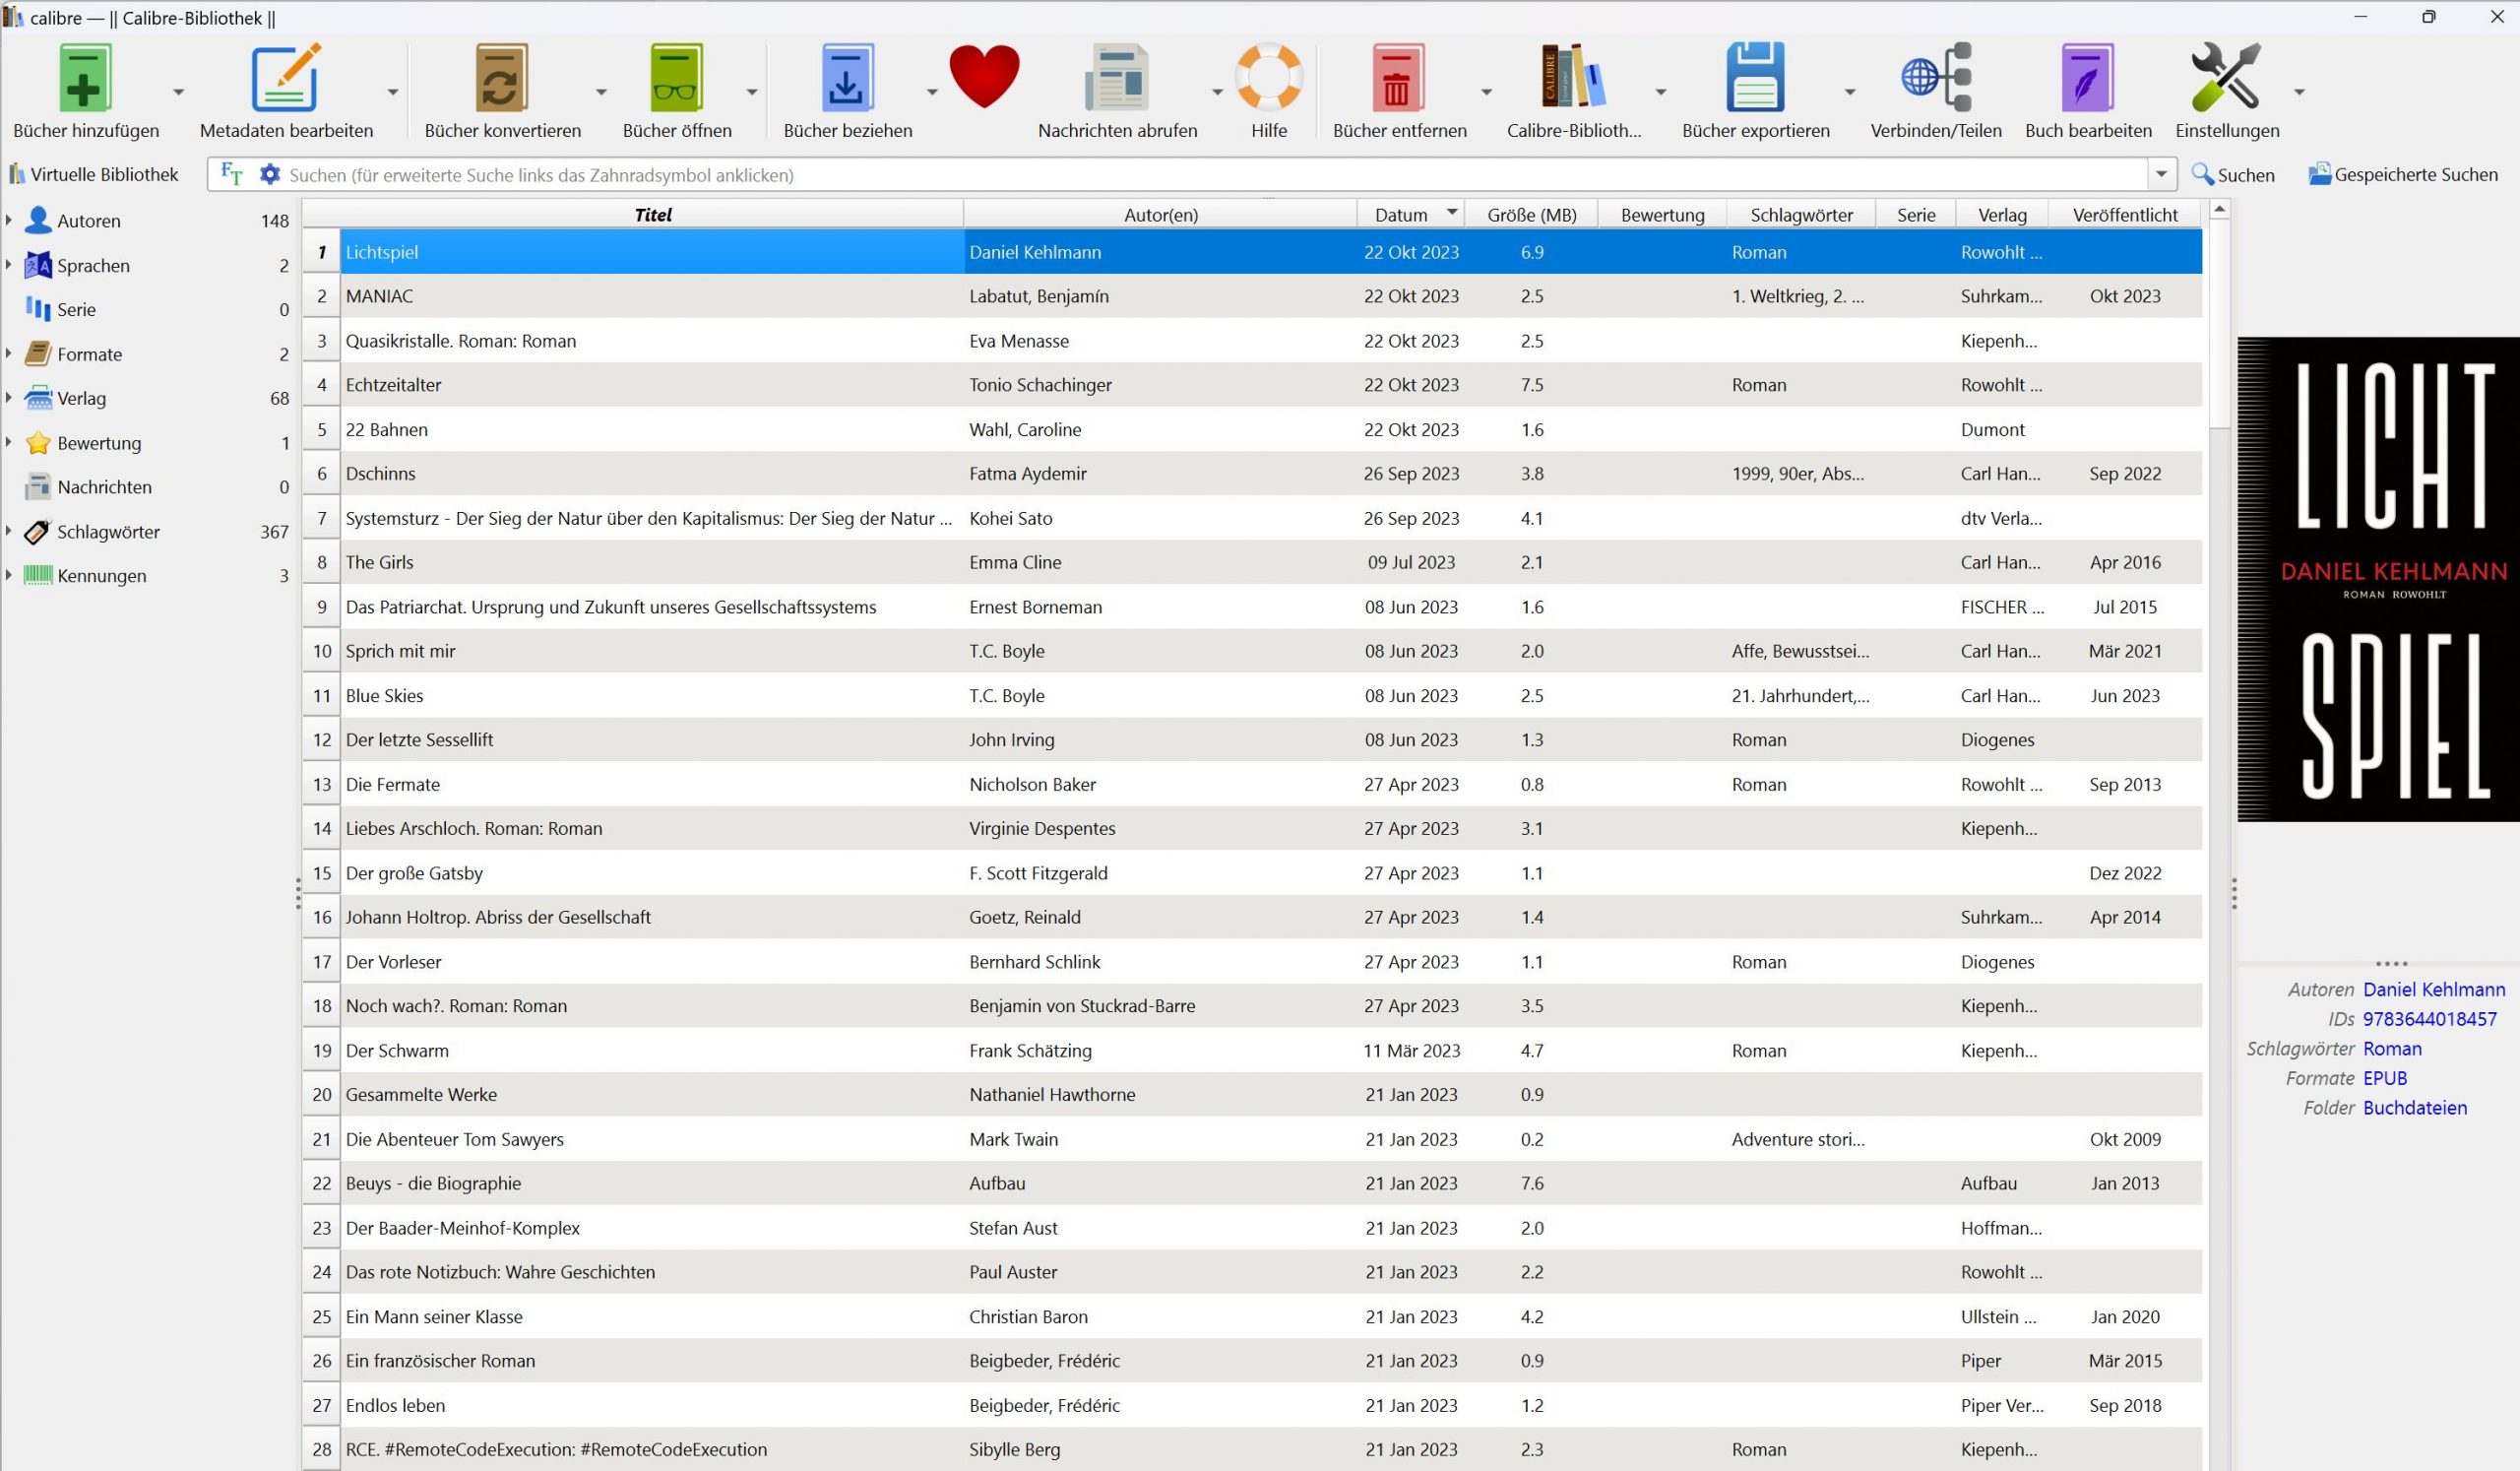2520x1471 pixels.
Task: Click the Suchen button
Action: [x=2232, y=174]
